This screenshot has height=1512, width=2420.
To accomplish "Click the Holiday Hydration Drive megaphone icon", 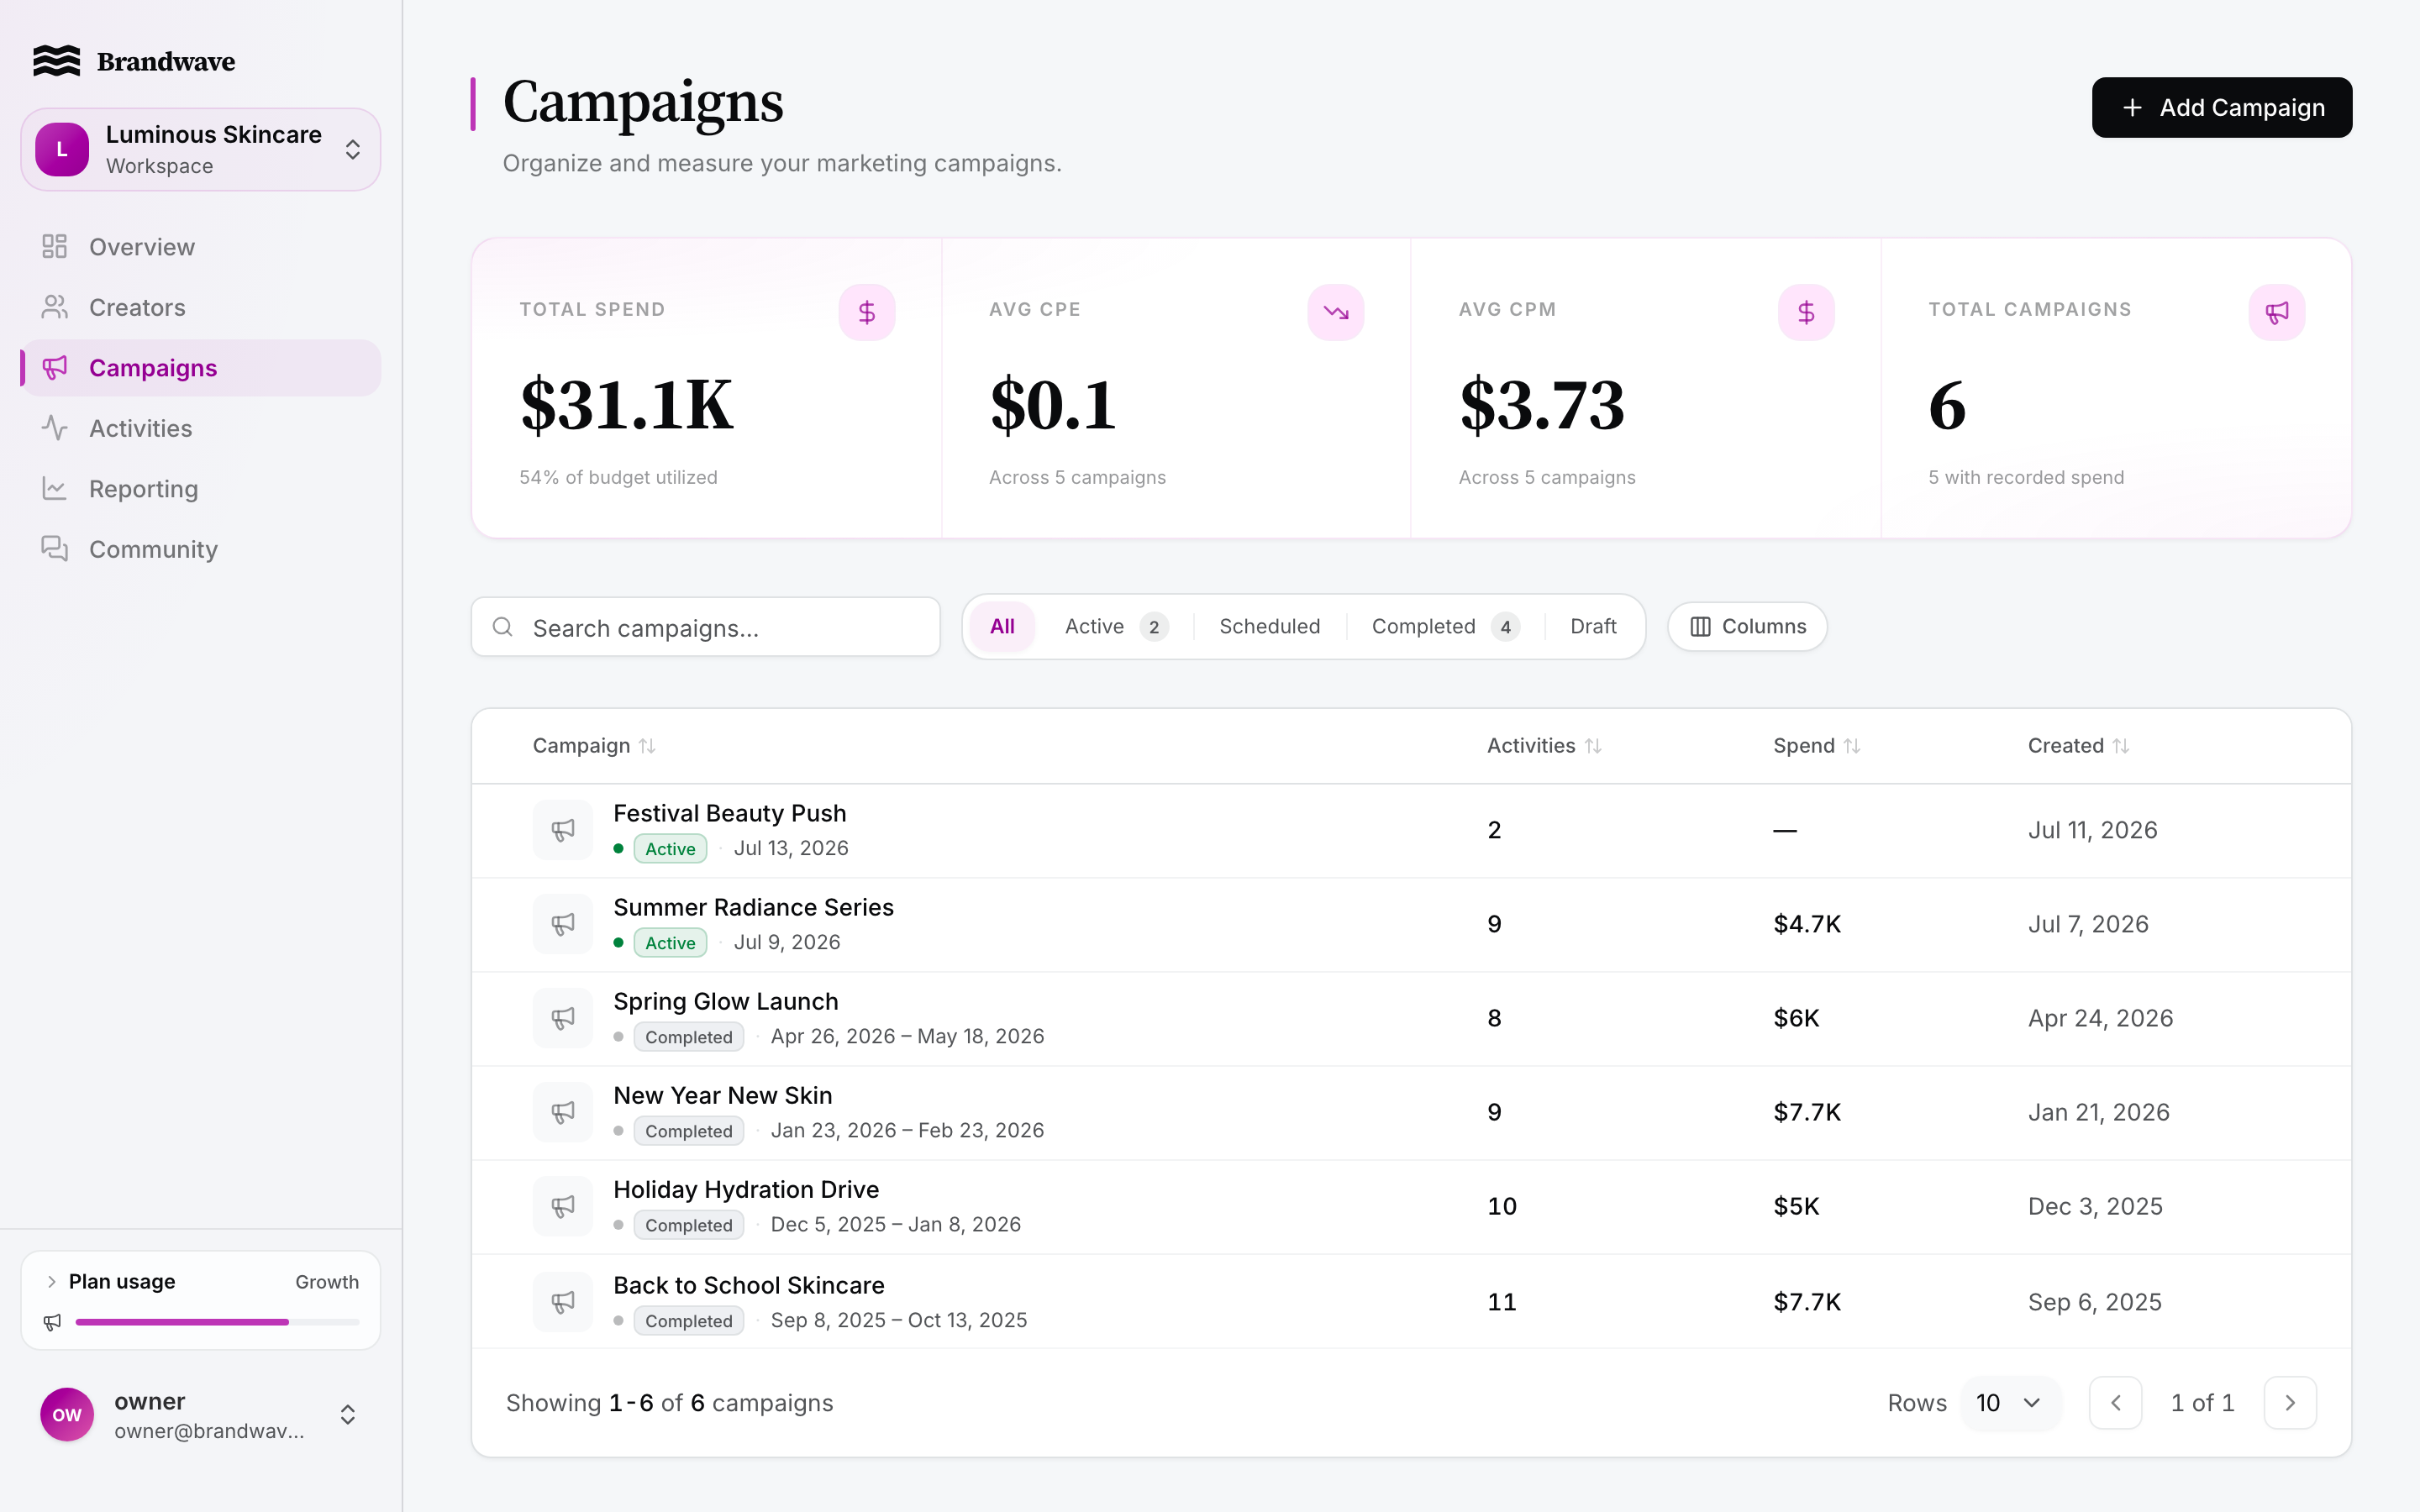I will click(x=563, y=1206).
